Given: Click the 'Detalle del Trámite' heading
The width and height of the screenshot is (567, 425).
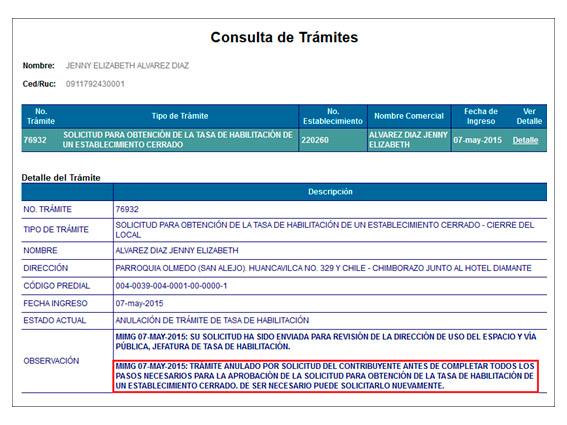Looking at the screenshot, I should (x=61, y=178).
